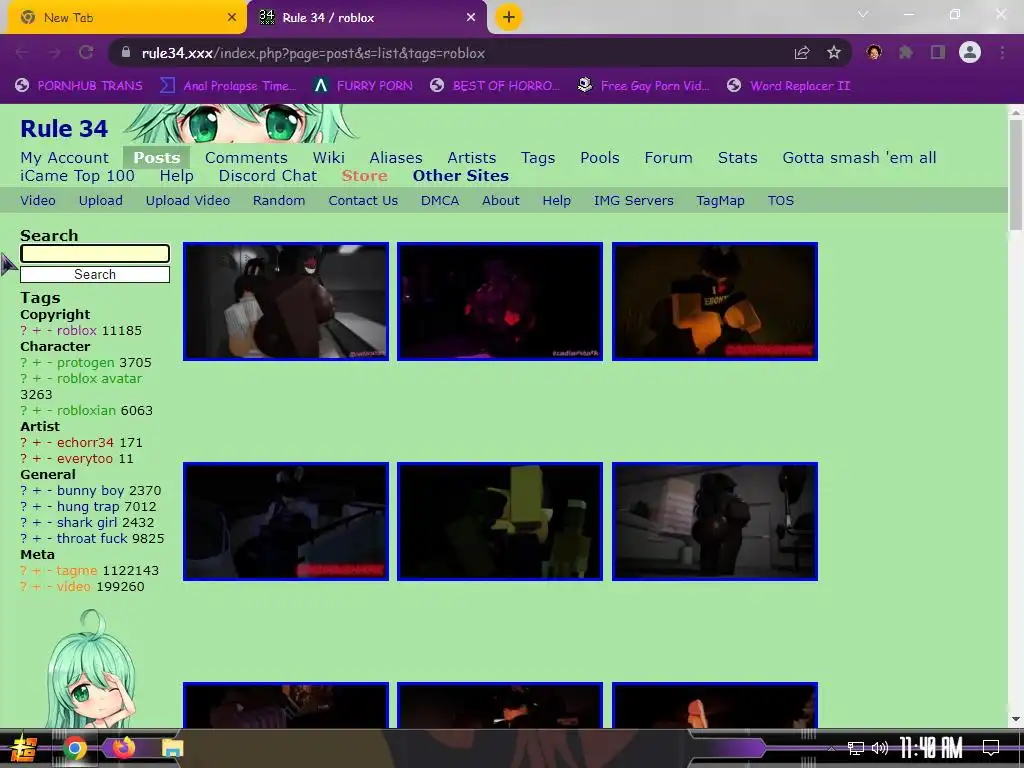Open the Store link

tap(364, 176)
